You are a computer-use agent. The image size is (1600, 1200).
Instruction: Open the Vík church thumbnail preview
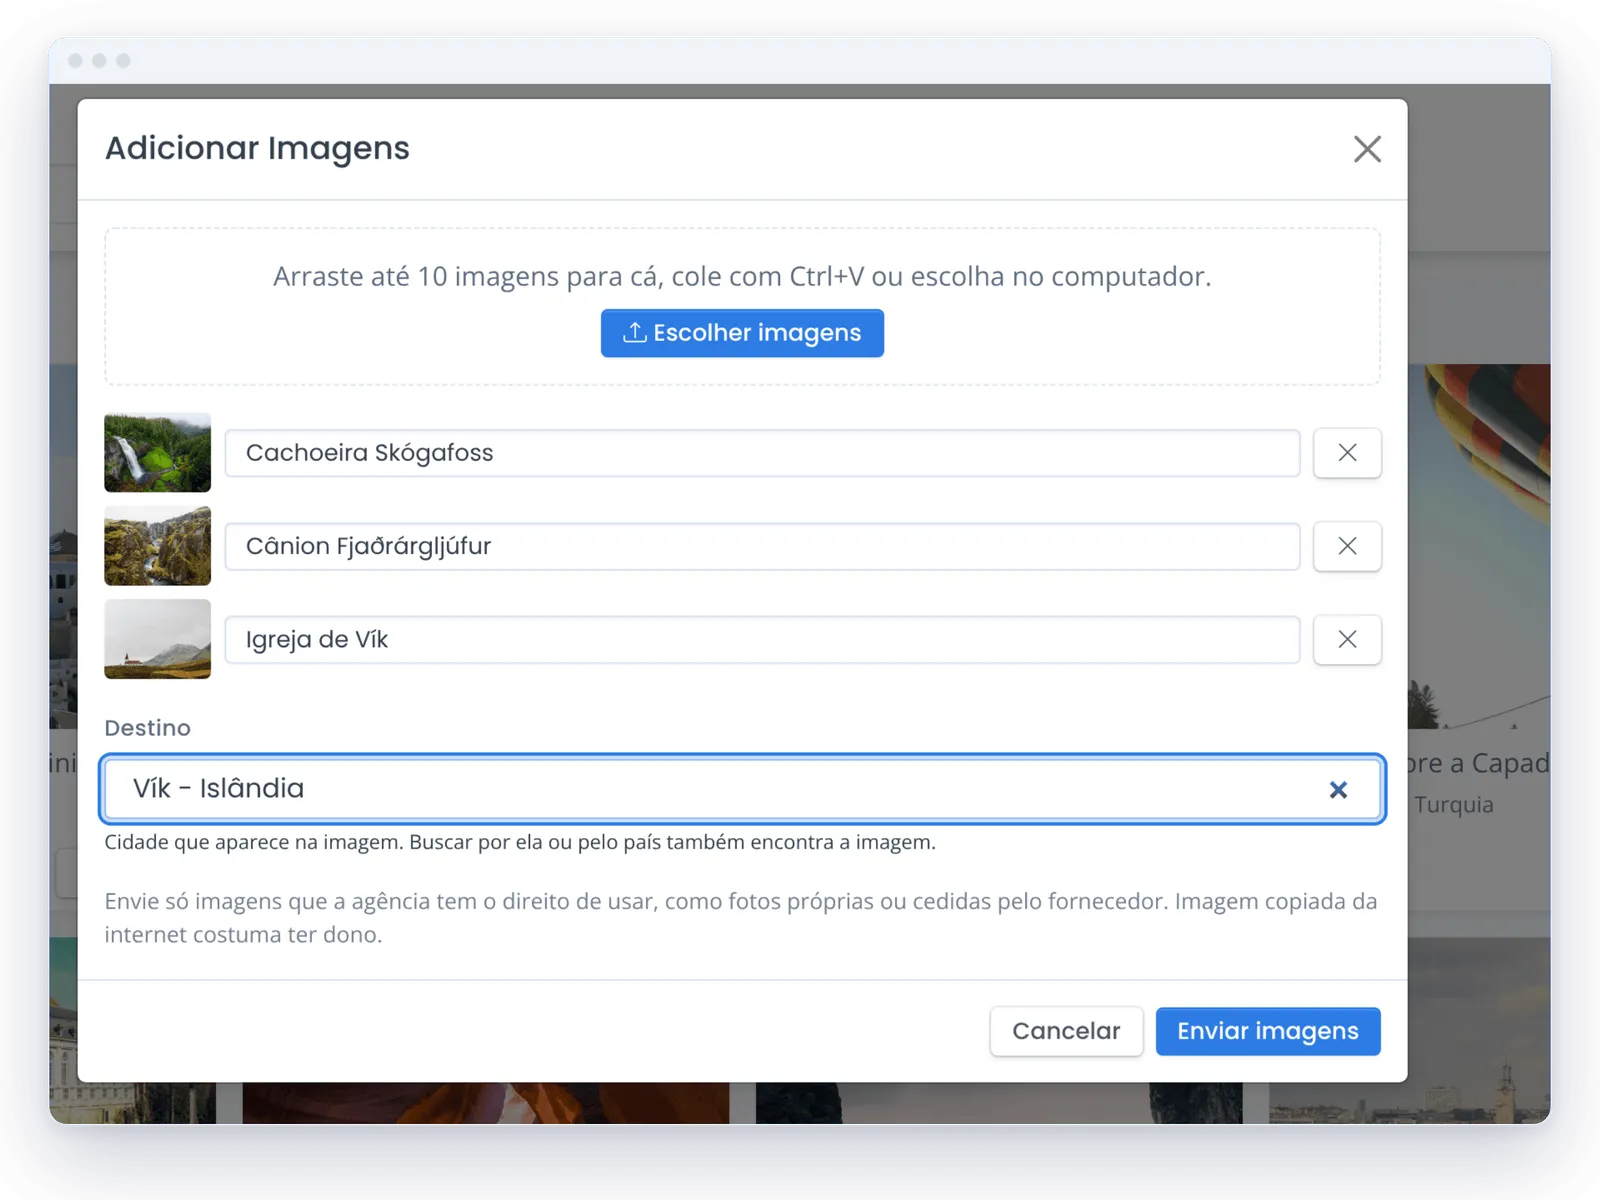(158, 638)
